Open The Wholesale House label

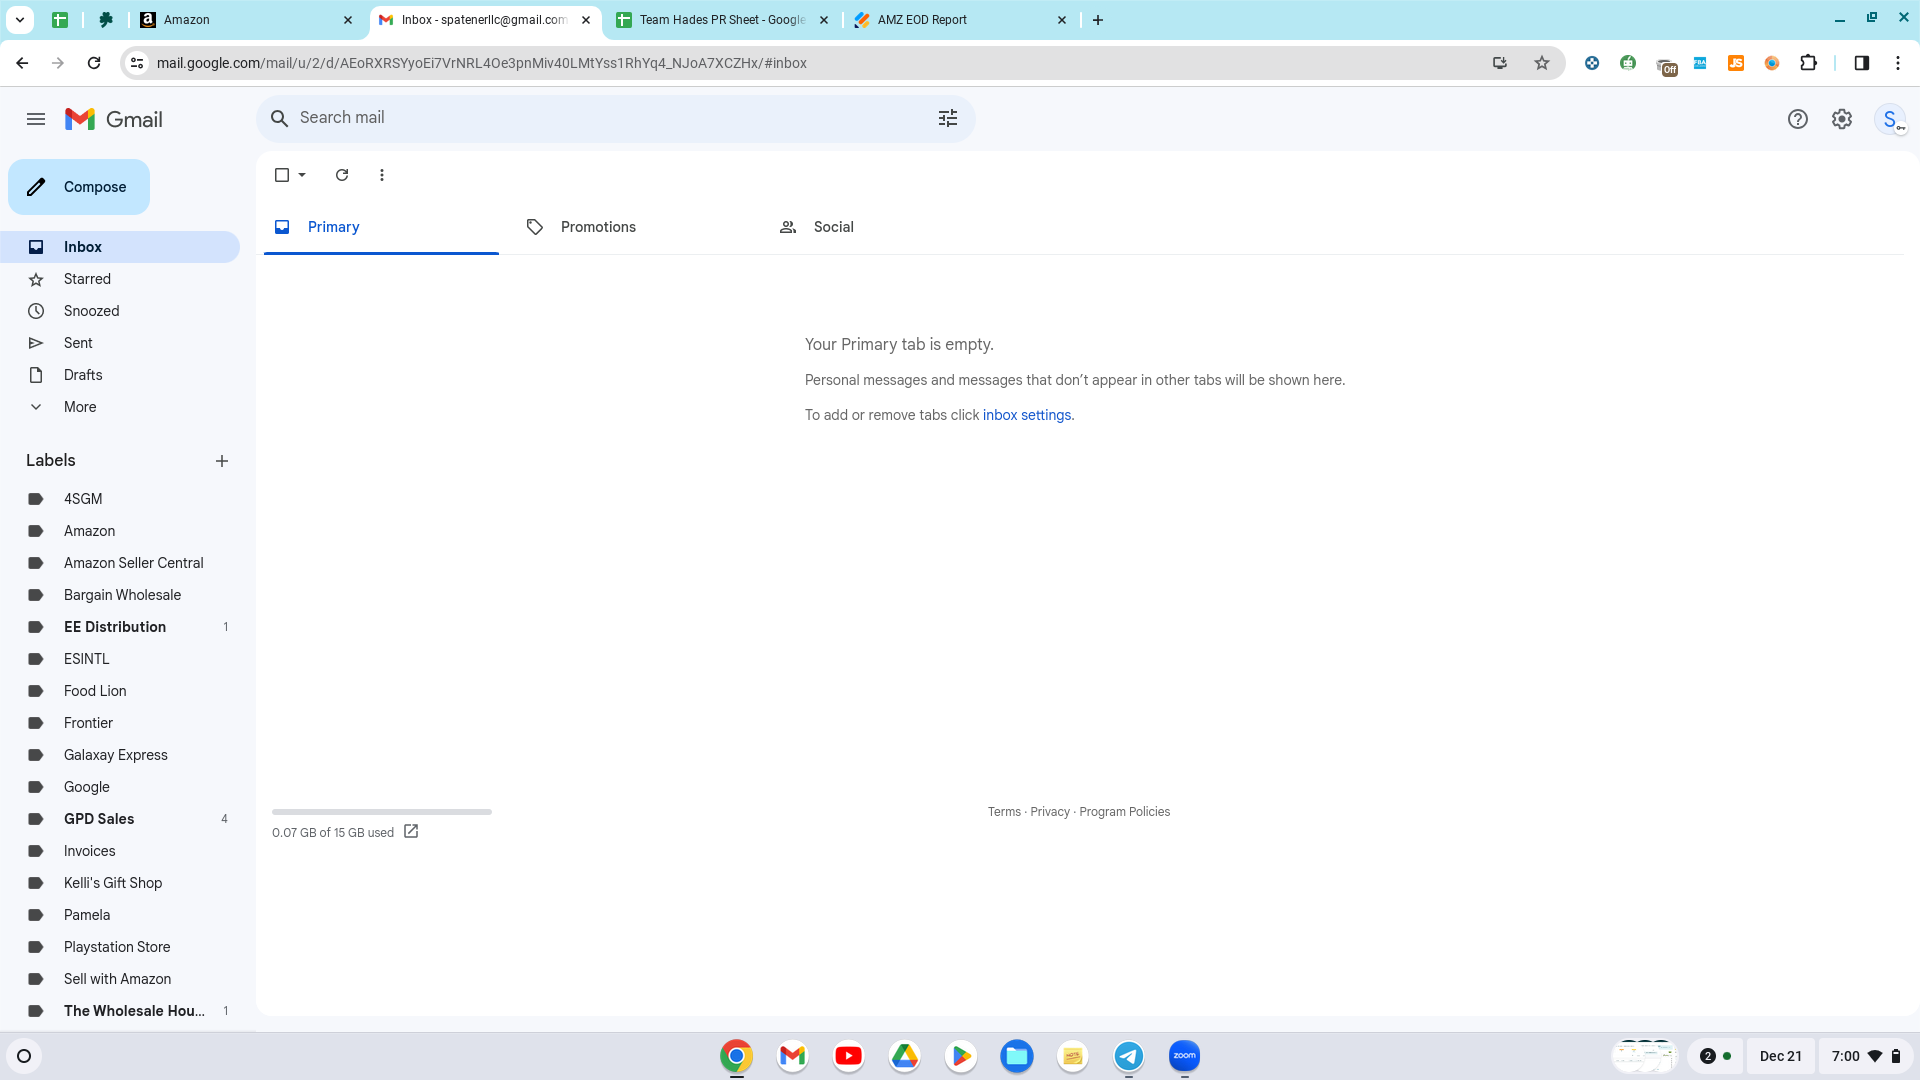[120, 1011]
